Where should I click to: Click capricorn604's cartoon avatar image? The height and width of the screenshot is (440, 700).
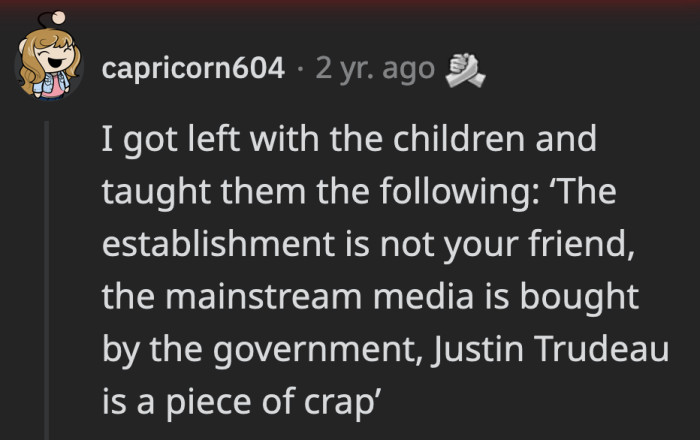[x=48, y=68]
